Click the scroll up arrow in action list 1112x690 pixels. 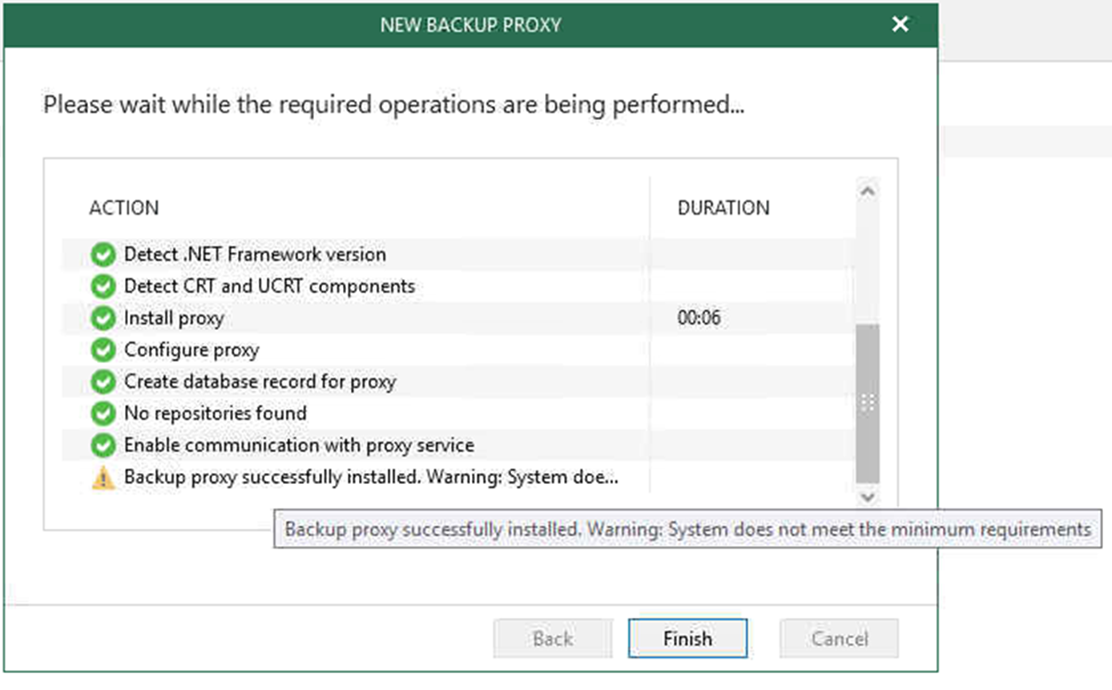pyautogui.click(x=867, y=191)
